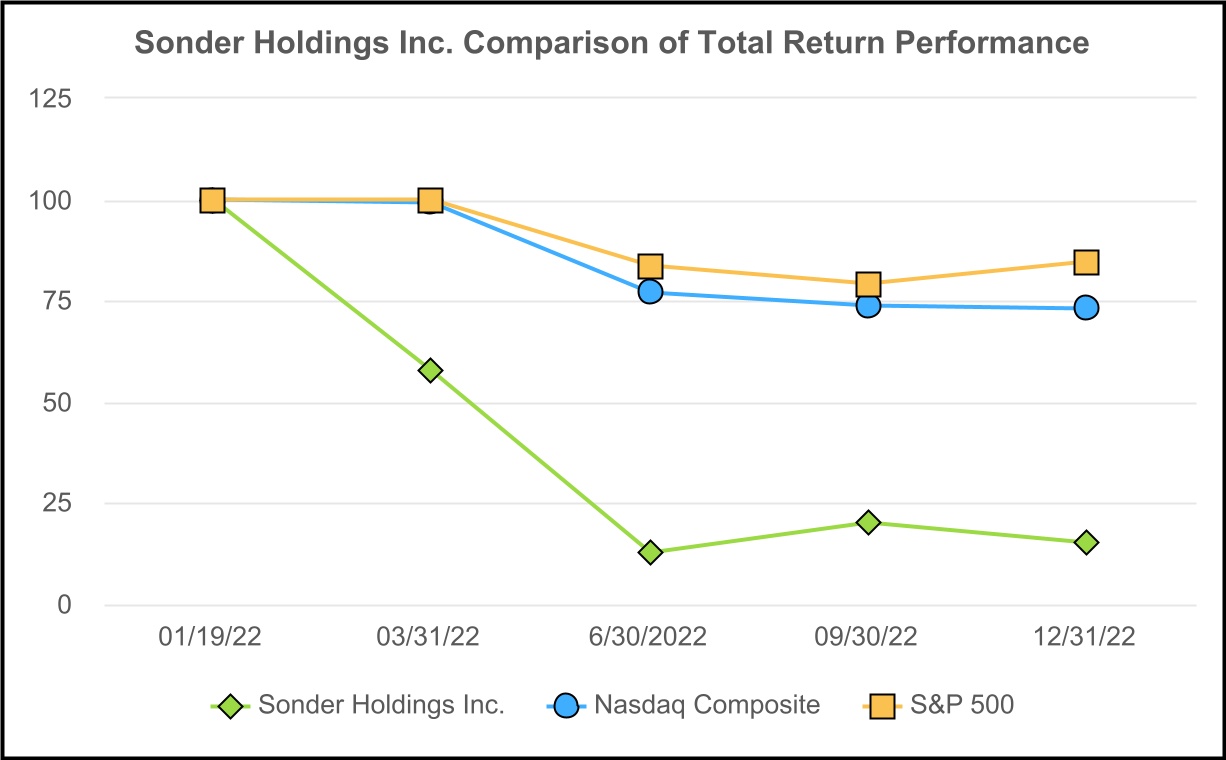Click the S&P 500 square marker at 6/30/2022
Screen dimensions: 1226x760
[x=650, y=266]
